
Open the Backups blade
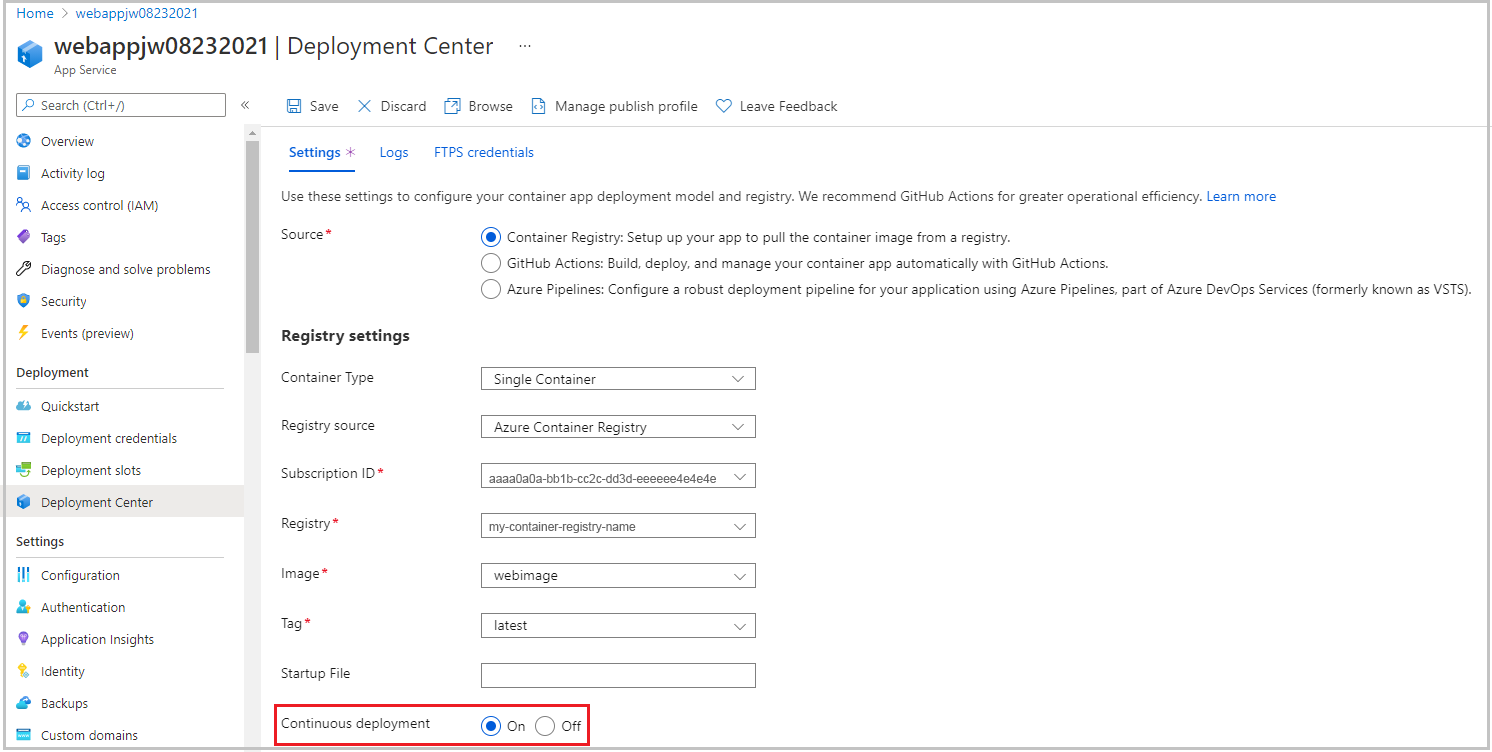click(65, 702)
